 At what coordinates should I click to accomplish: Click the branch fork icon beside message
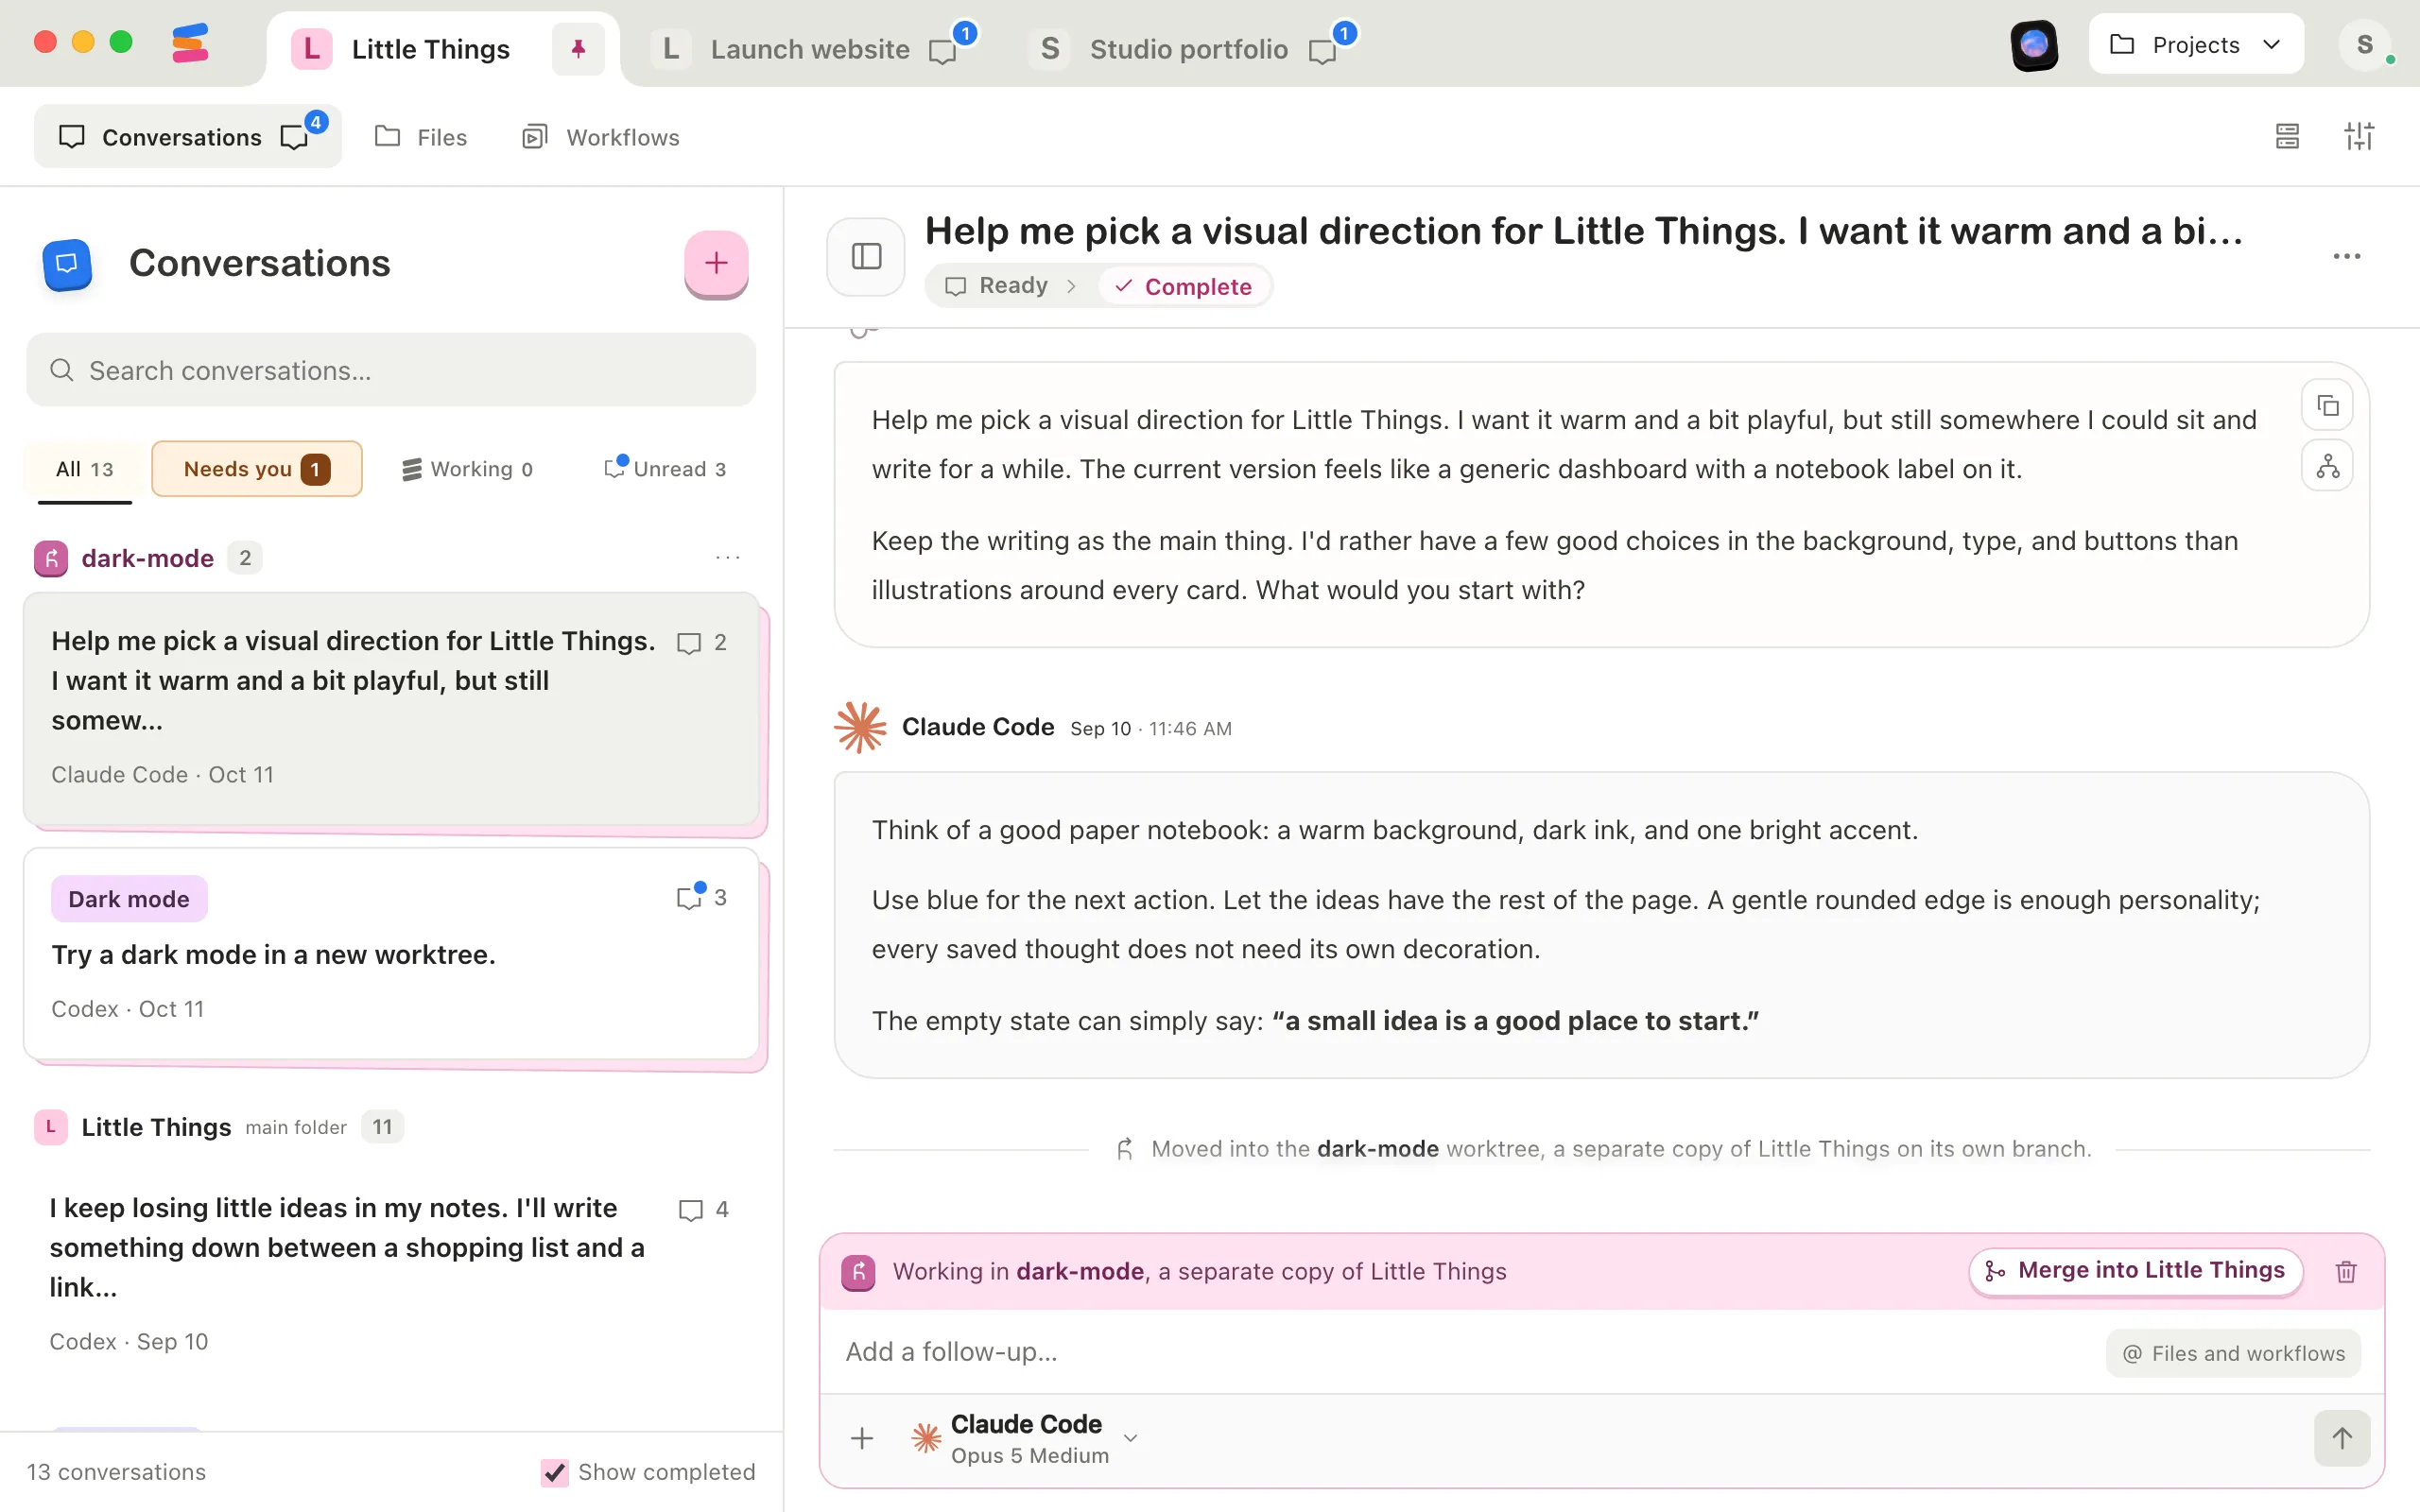click(2327, 466)
